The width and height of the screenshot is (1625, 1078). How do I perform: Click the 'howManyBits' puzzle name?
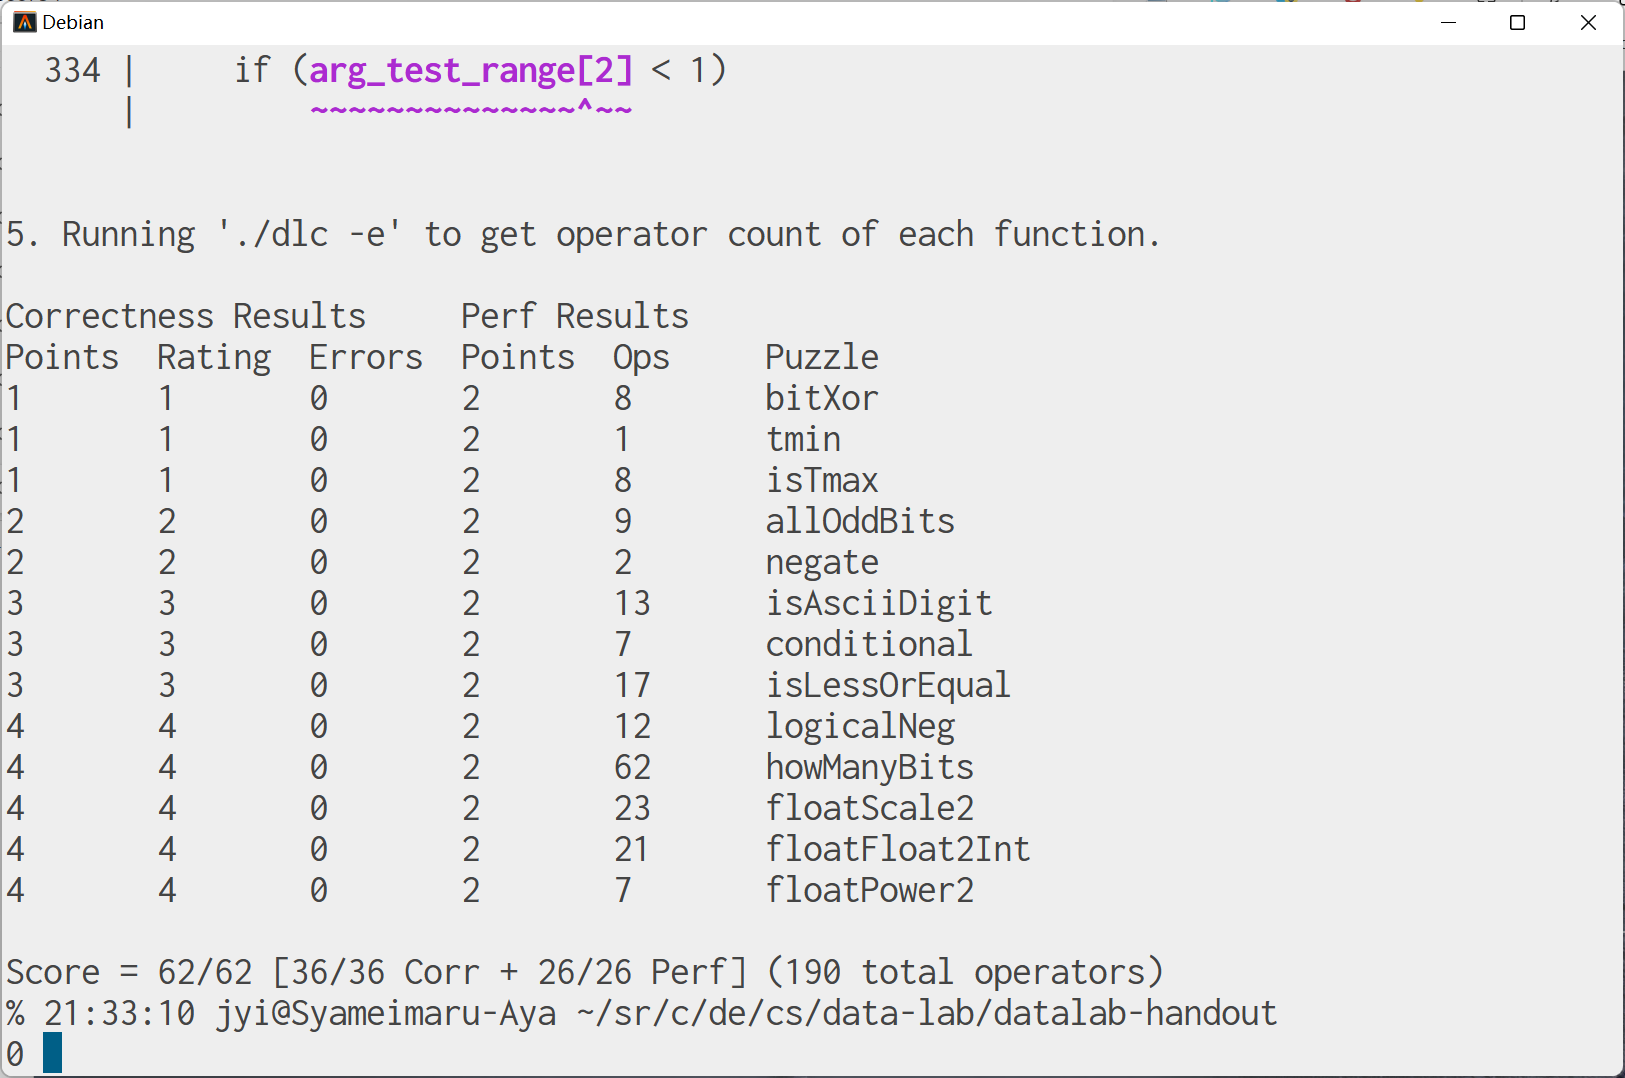[x=869, y=767]
